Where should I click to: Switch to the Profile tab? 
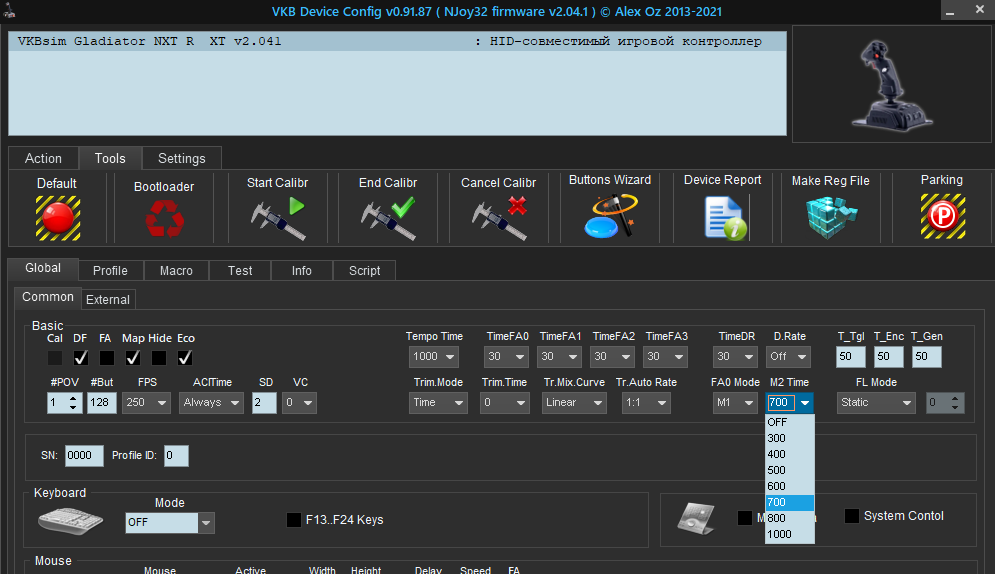click(110, 271)
